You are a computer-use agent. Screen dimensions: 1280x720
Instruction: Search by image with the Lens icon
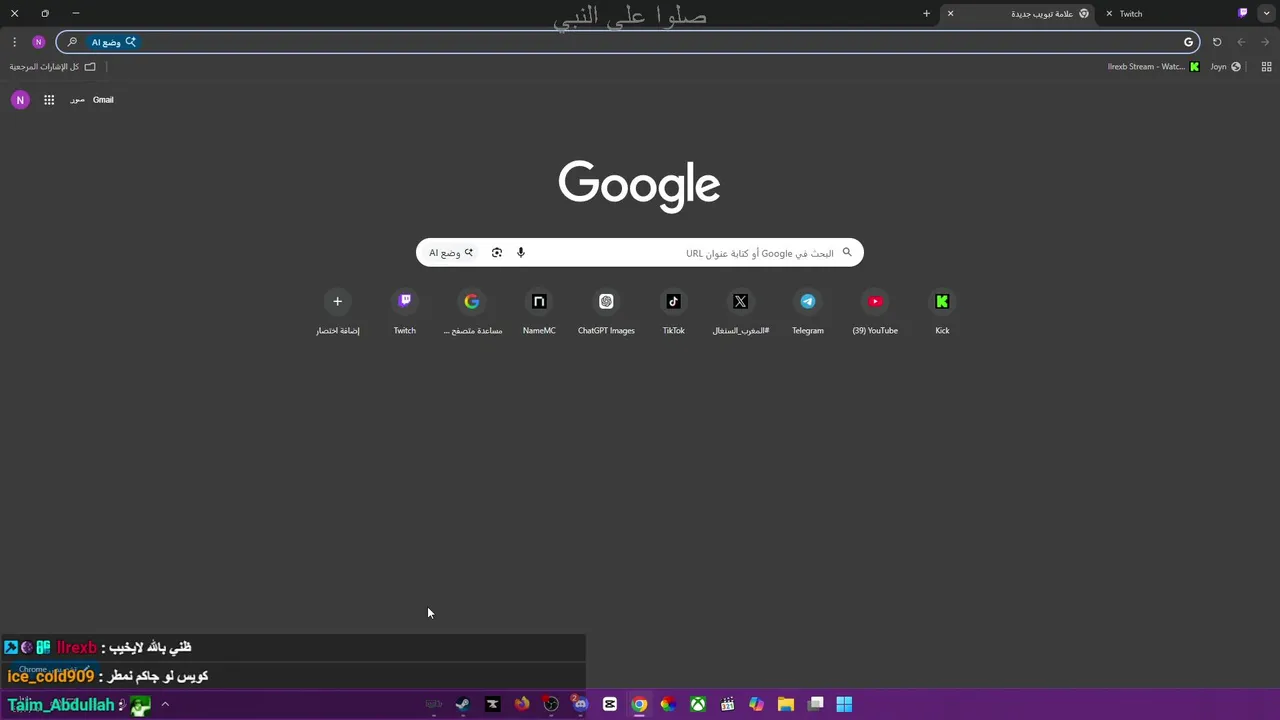pos(497,253)
